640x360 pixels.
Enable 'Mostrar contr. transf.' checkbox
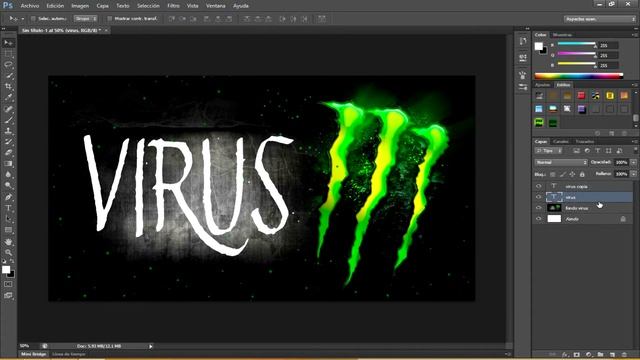click(x=109, y=19)
